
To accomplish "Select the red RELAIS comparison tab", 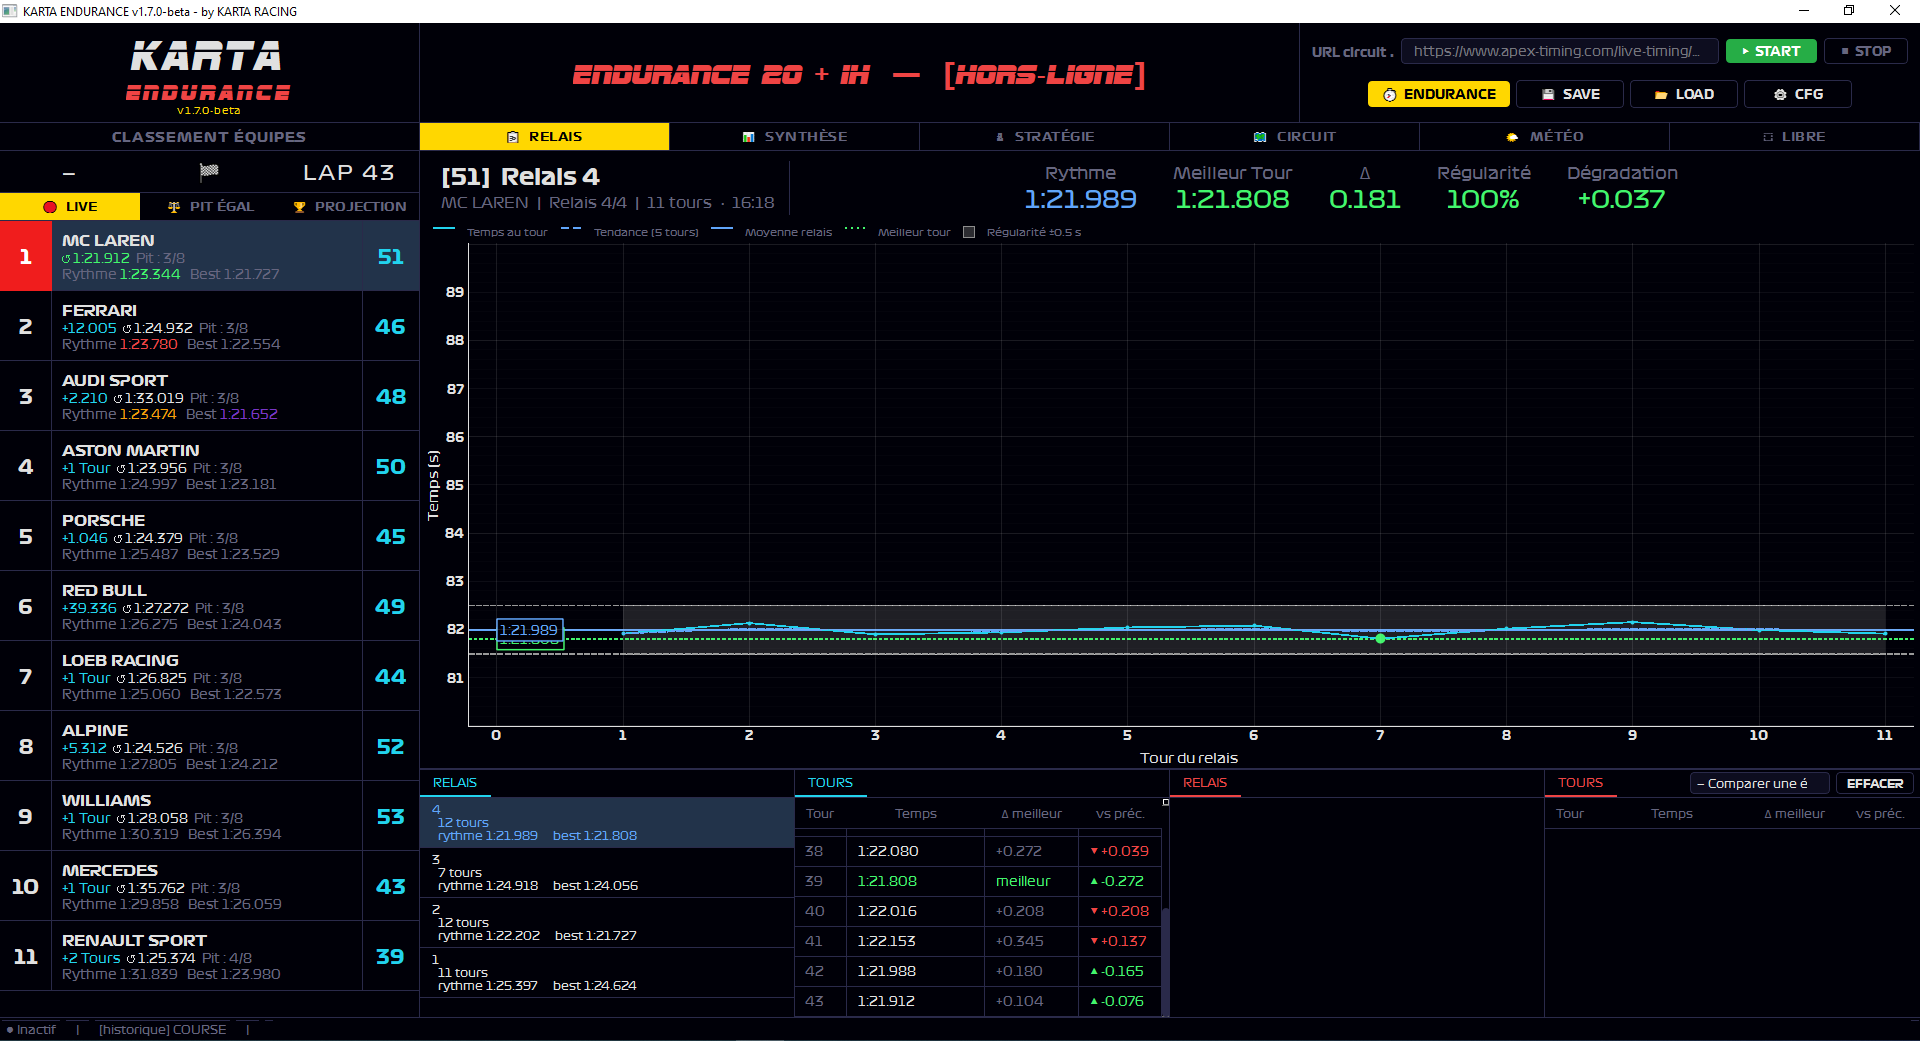I will [1205, 783].
